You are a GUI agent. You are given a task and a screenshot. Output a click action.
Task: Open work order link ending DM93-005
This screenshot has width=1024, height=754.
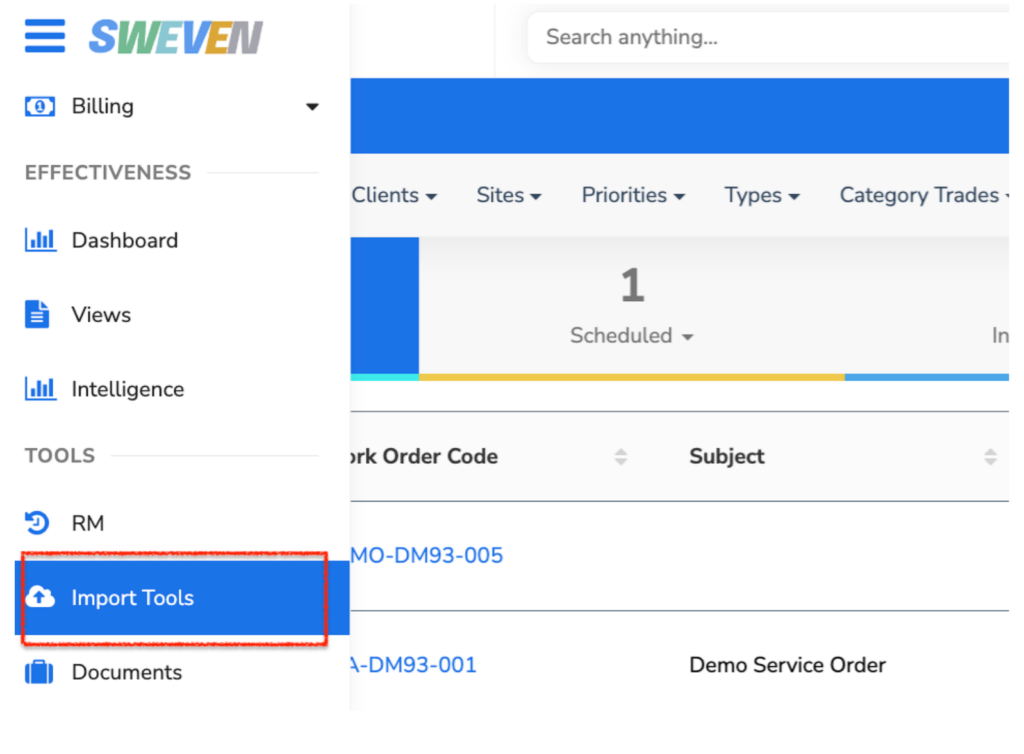point(426,556)
